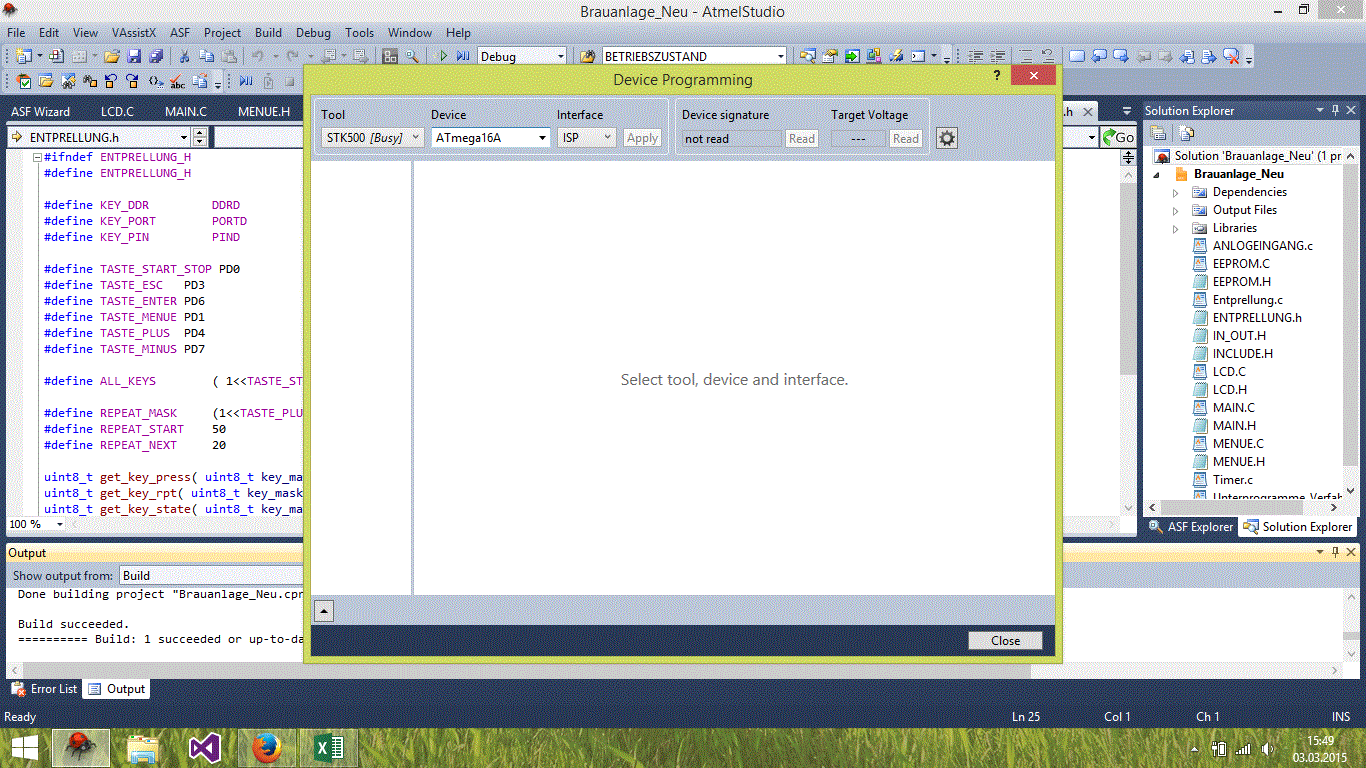Open the Interface dropdown showing ISP
Image resolution: width=1366 pixels, height=768 pixels.
(586, 138)
